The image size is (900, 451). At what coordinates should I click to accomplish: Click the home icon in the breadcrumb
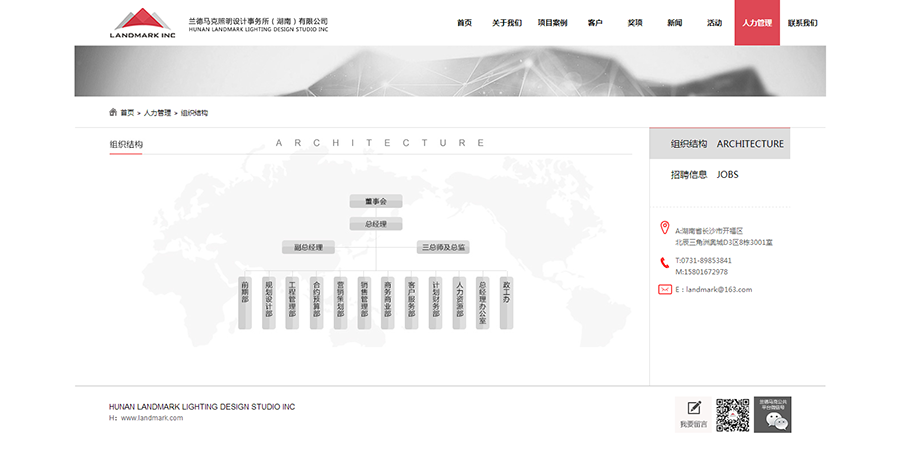click(113, 112)
